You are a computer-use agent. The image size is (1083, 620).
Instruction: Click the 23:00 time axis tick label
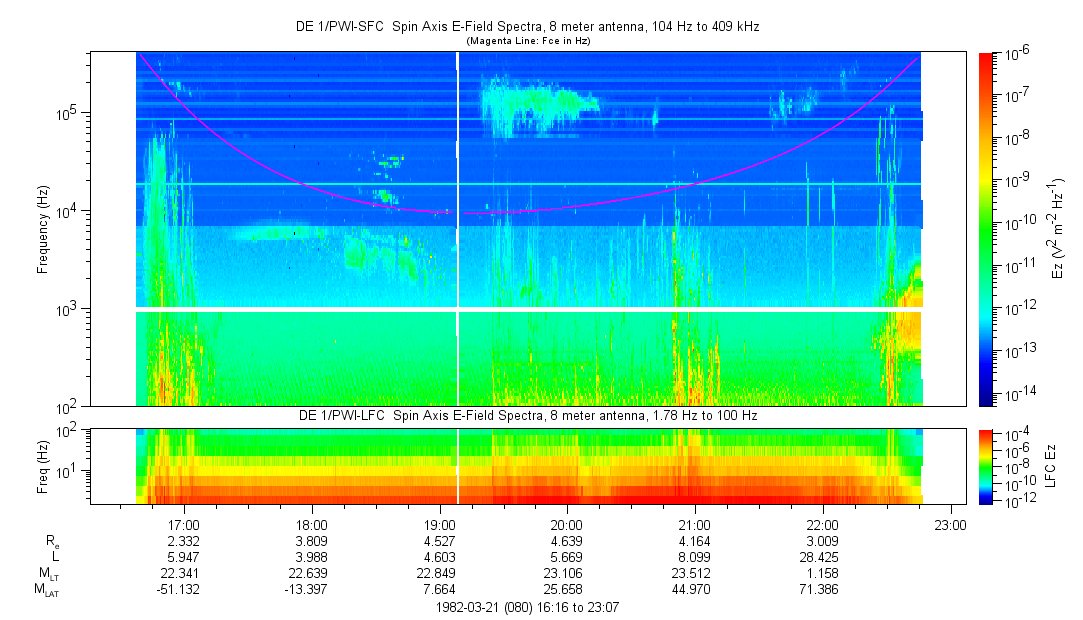[949, 524]
